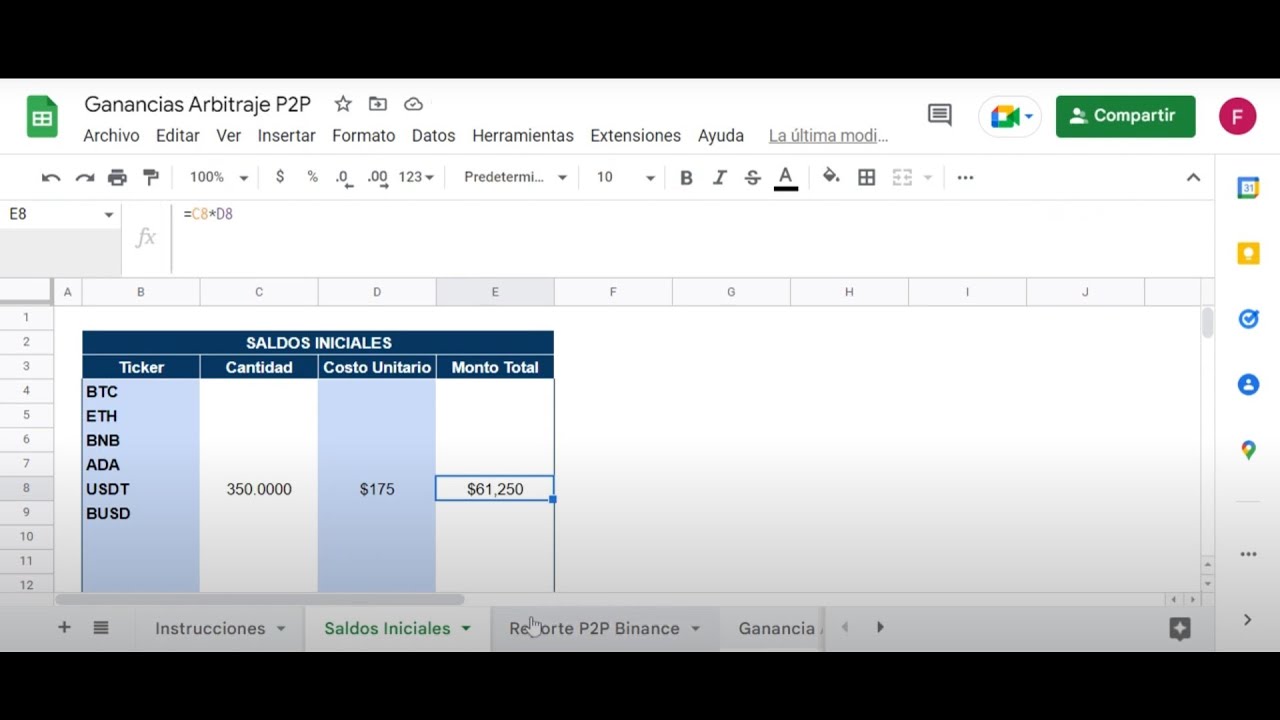Open La última modi... edit history link
This screenshot has width=1280, height=720.
click(828, 136)
